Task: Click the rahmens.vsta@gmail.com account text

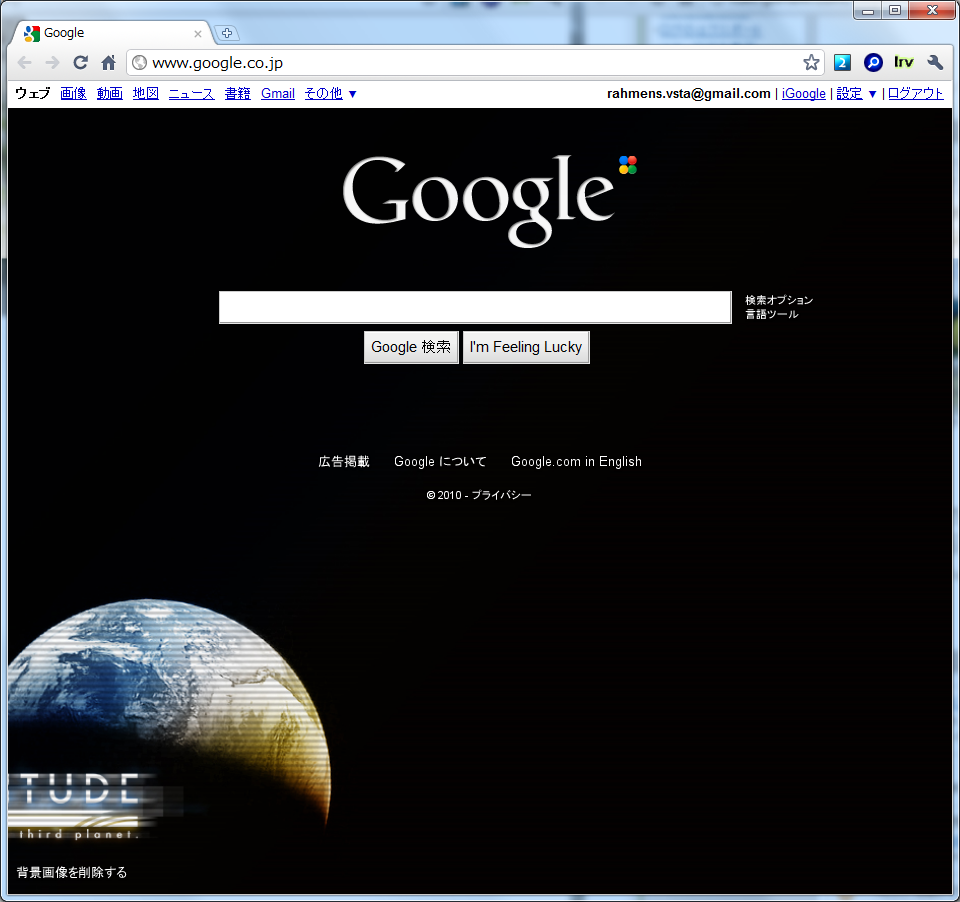Action: [x=689, y=94]
